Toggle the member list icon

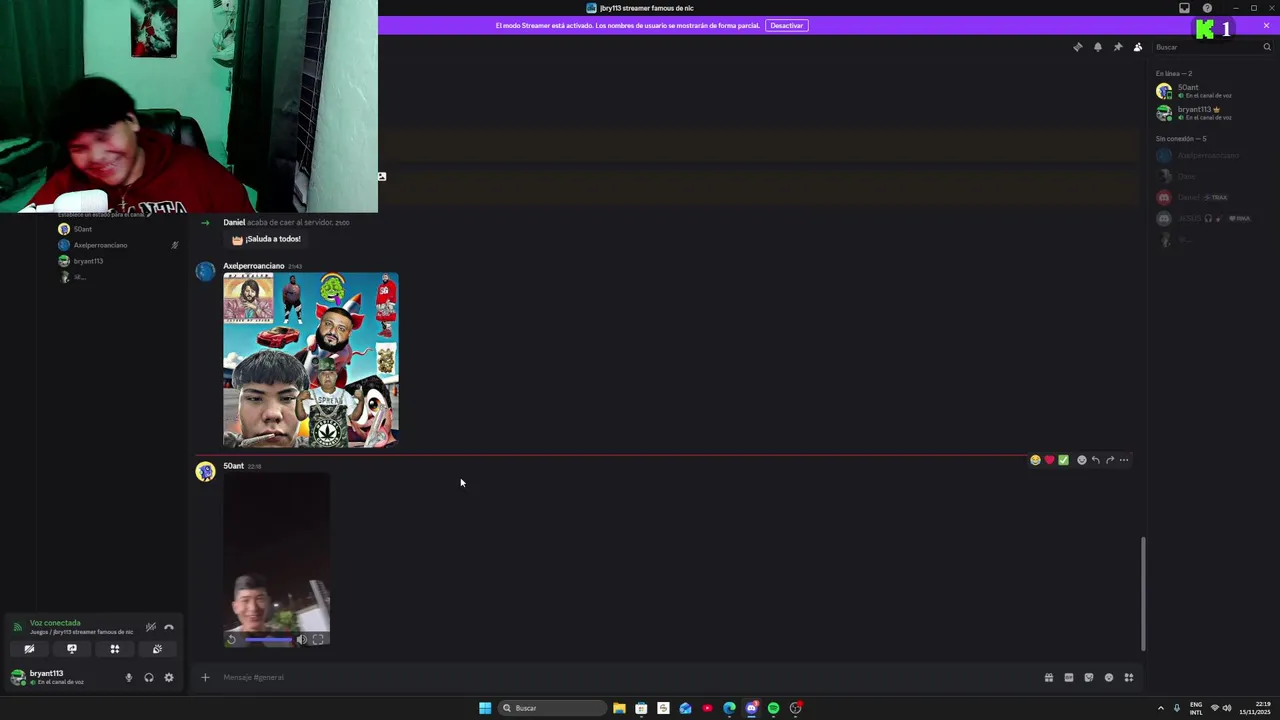pyautogui.click(x=1137, y=47)
